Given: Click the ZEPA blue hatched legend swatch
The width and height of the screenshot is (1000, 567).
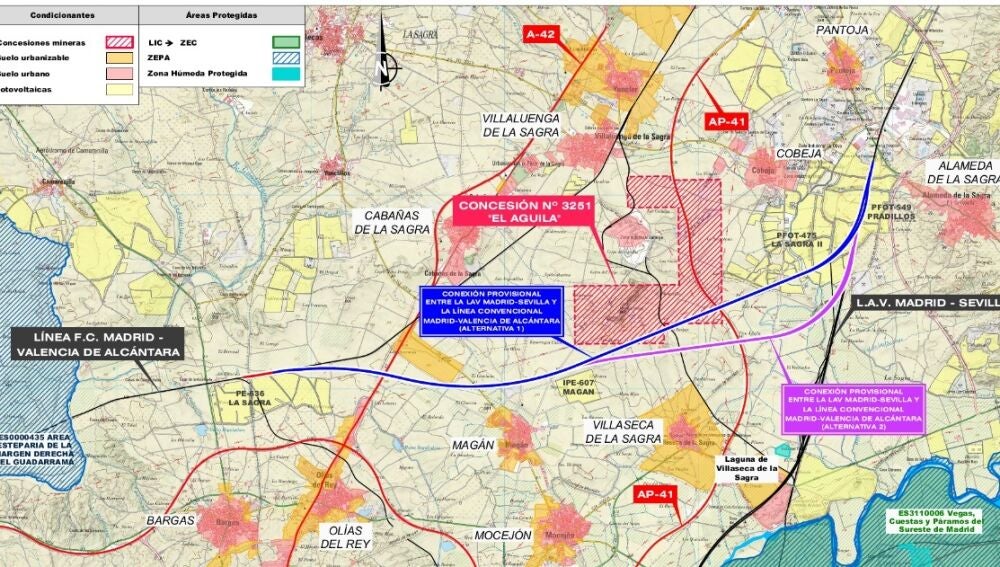Looking at the screenshot, I should [x=286, y=58].
